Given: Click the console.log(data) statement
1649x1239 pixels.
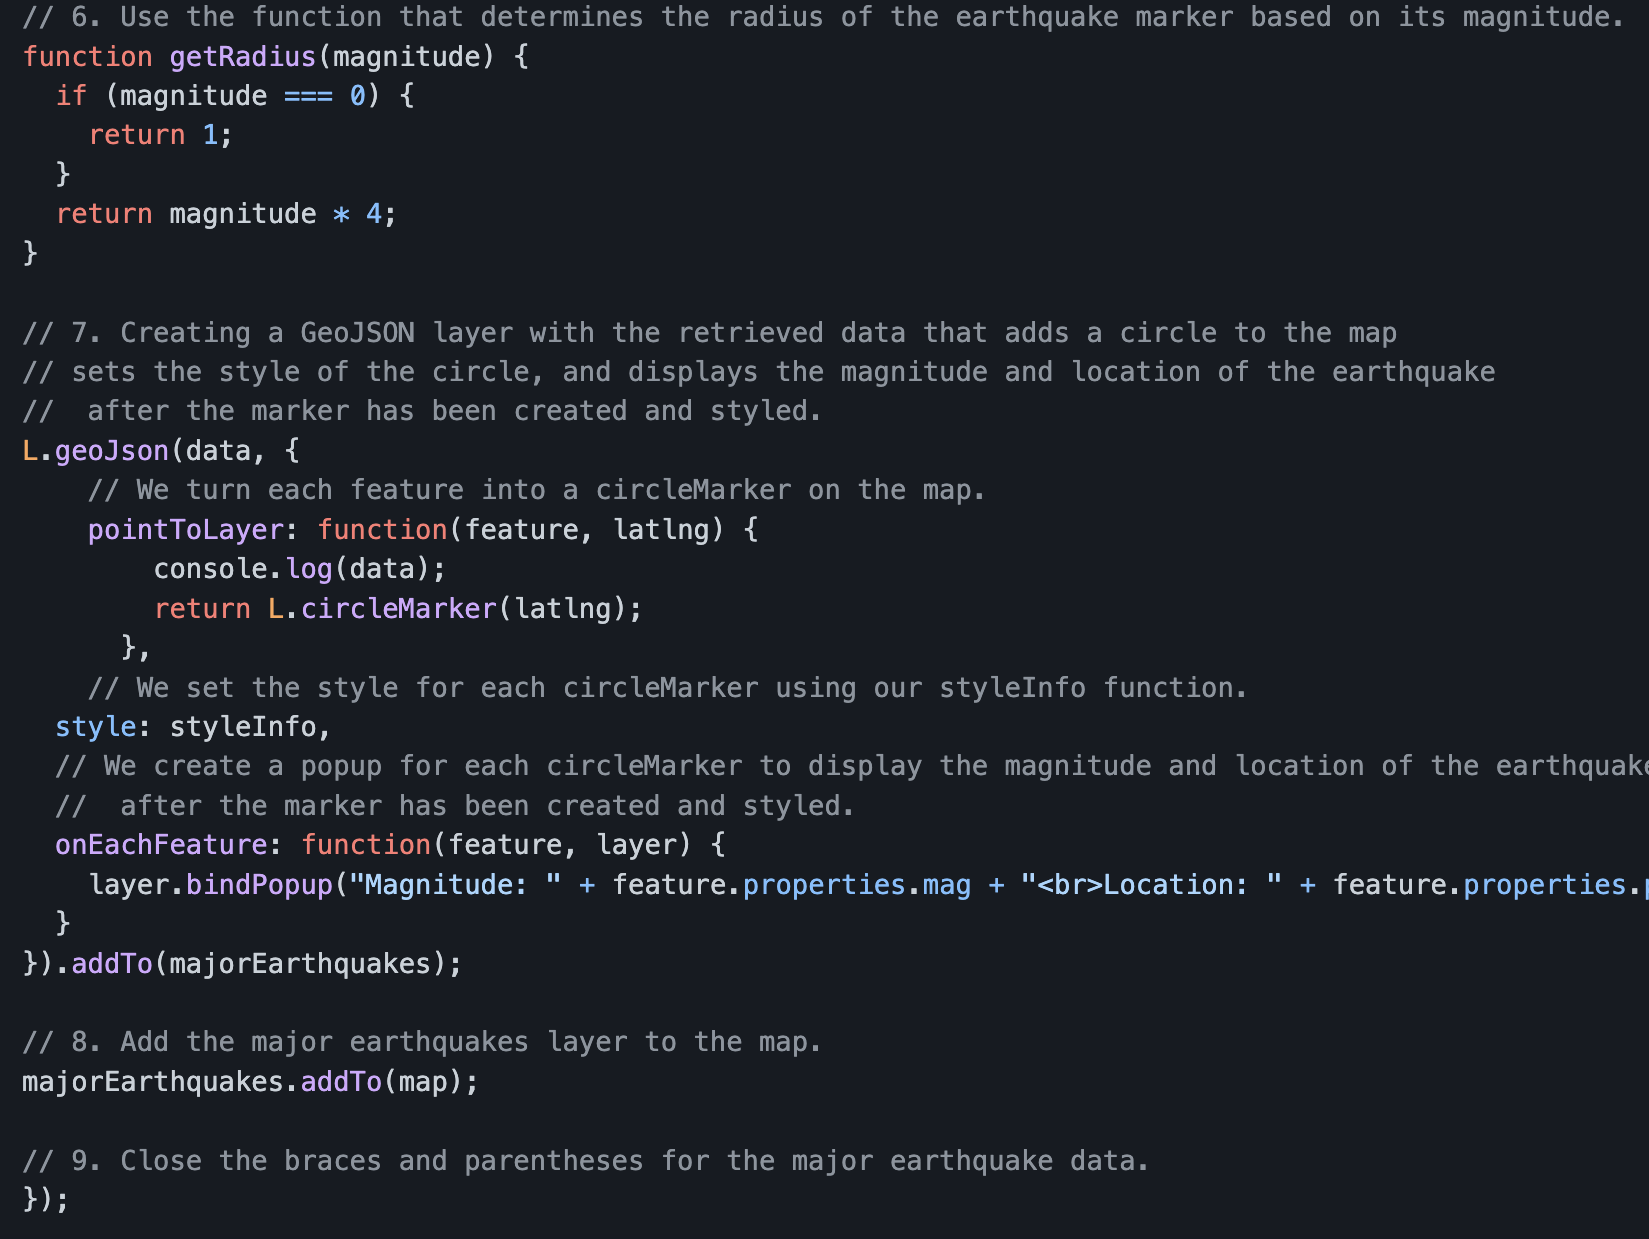Looking at the screenshot, I should point(298,568).
